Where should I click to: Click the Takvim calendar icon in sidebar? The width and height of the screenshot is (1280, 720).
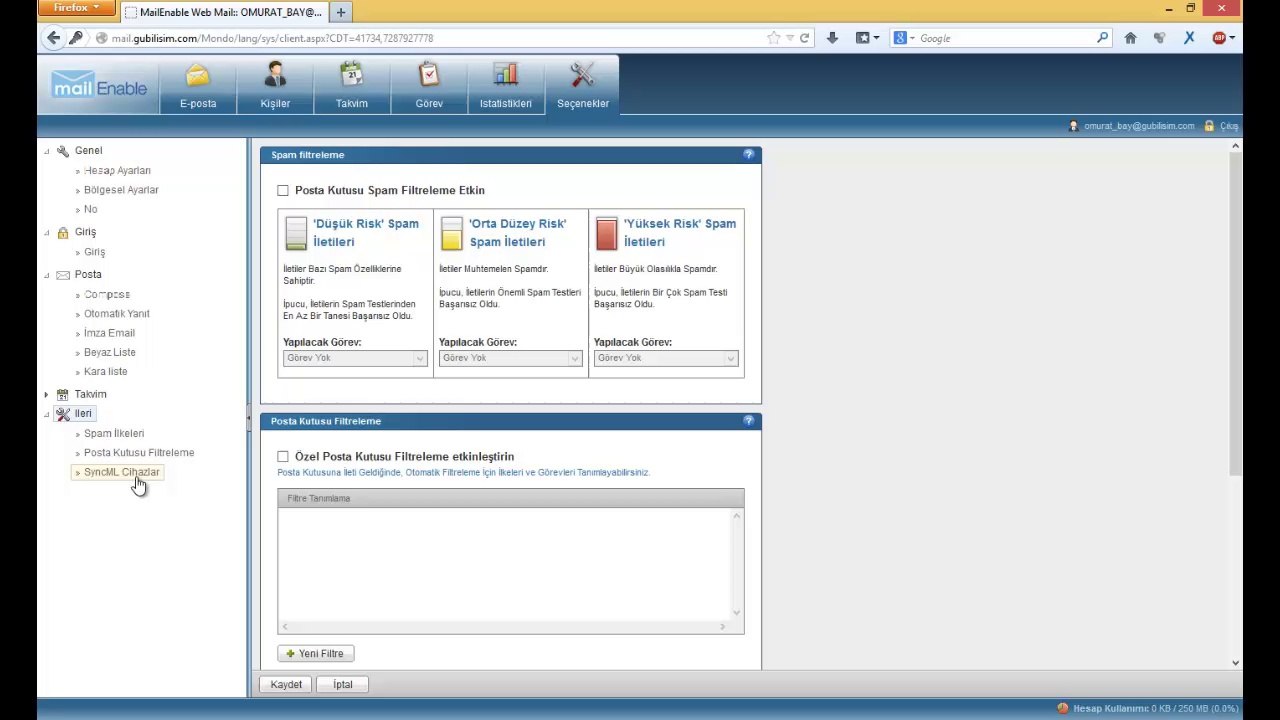(x=63, y=395)
